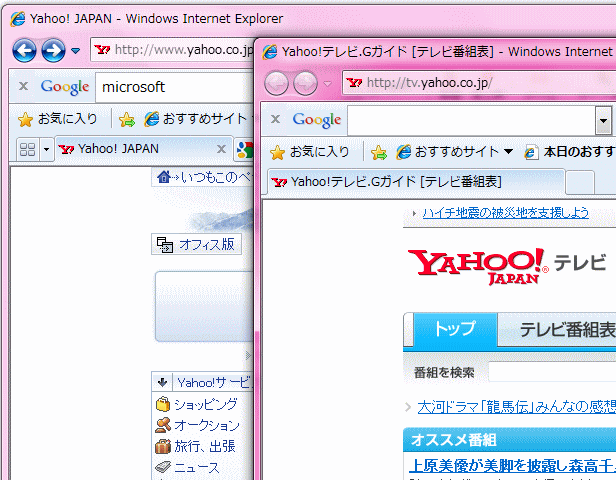Click the 番組を検索 search field
This screenshot has width=616, height=480.
[552, 372]
